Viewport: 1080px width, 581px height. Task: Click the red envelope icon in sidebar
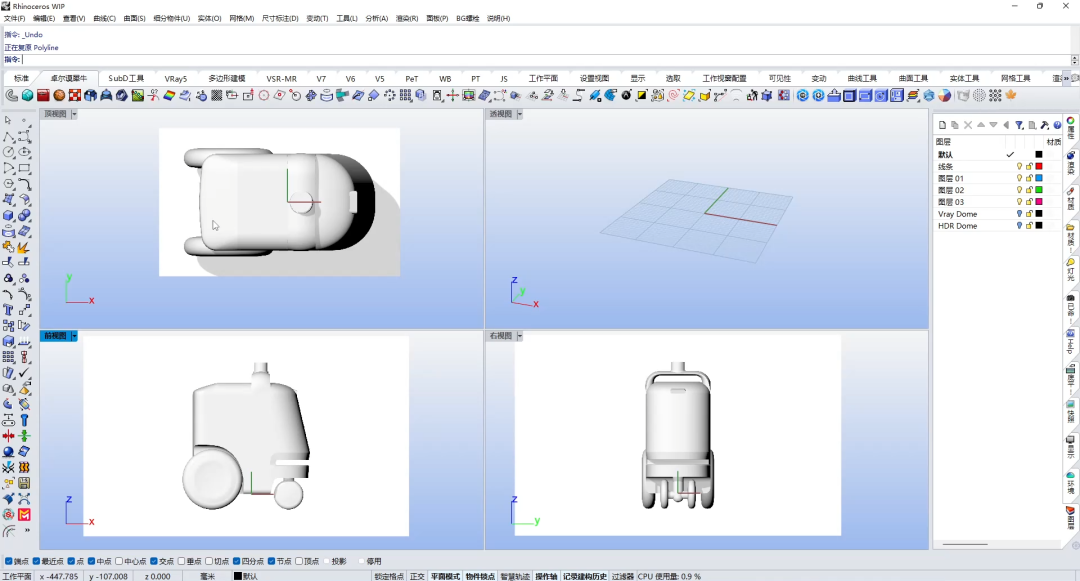click(x=24, y=515)
